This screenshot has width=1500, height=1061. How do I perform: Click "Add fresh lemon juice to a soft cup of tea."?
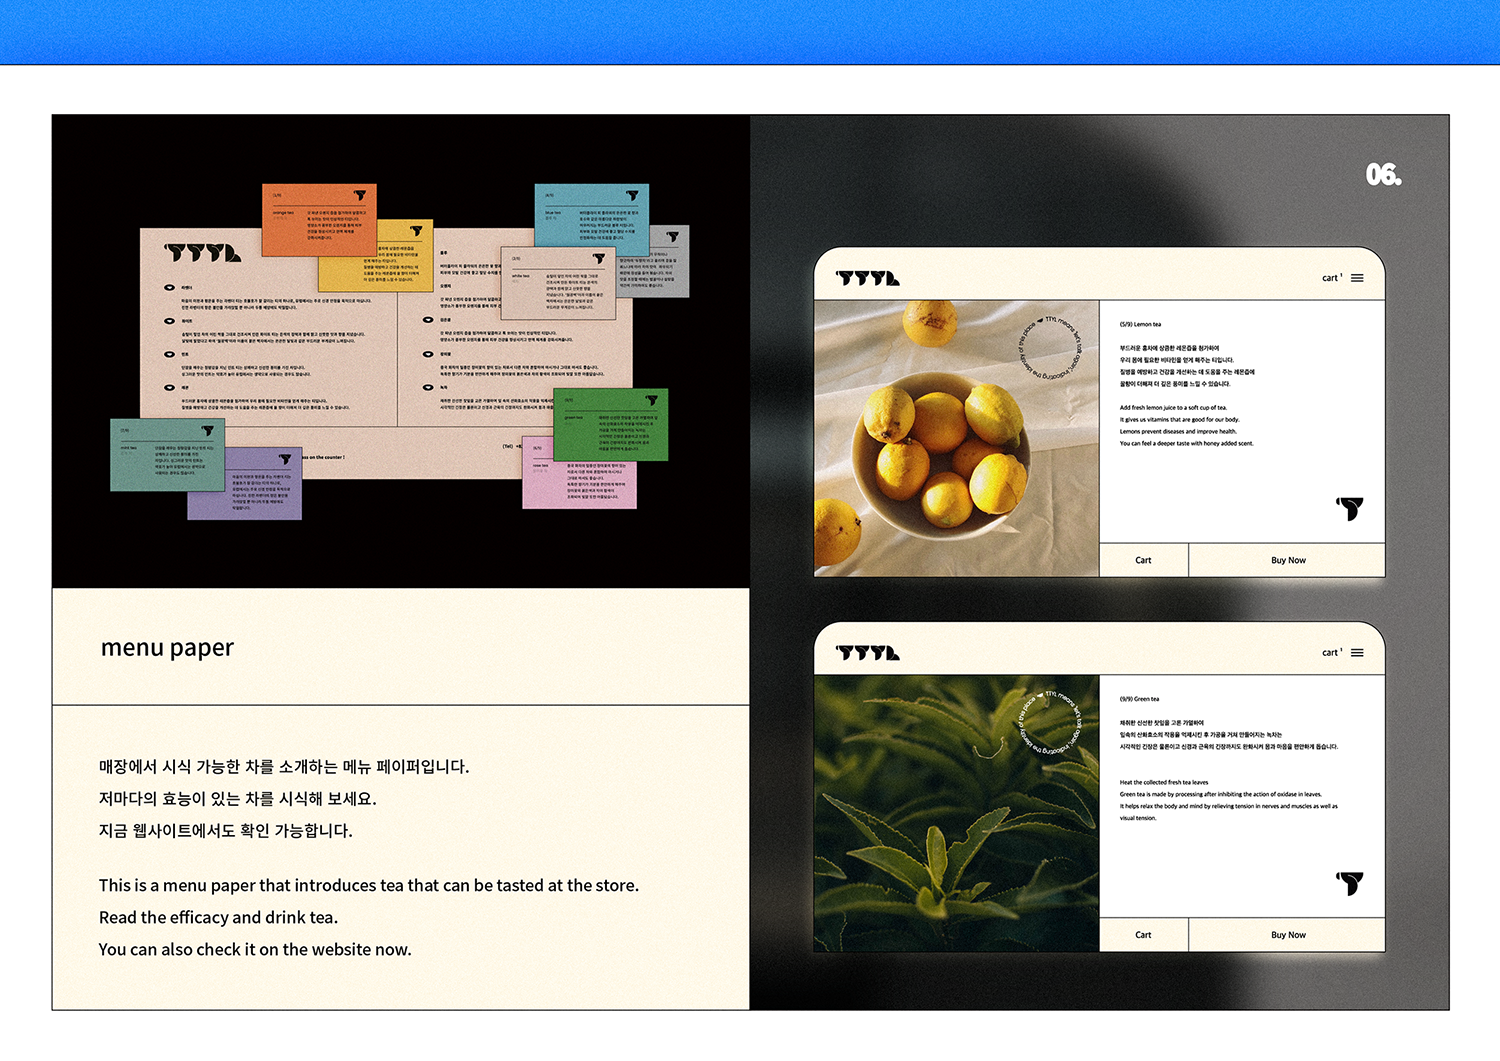tap(1173, 408)
